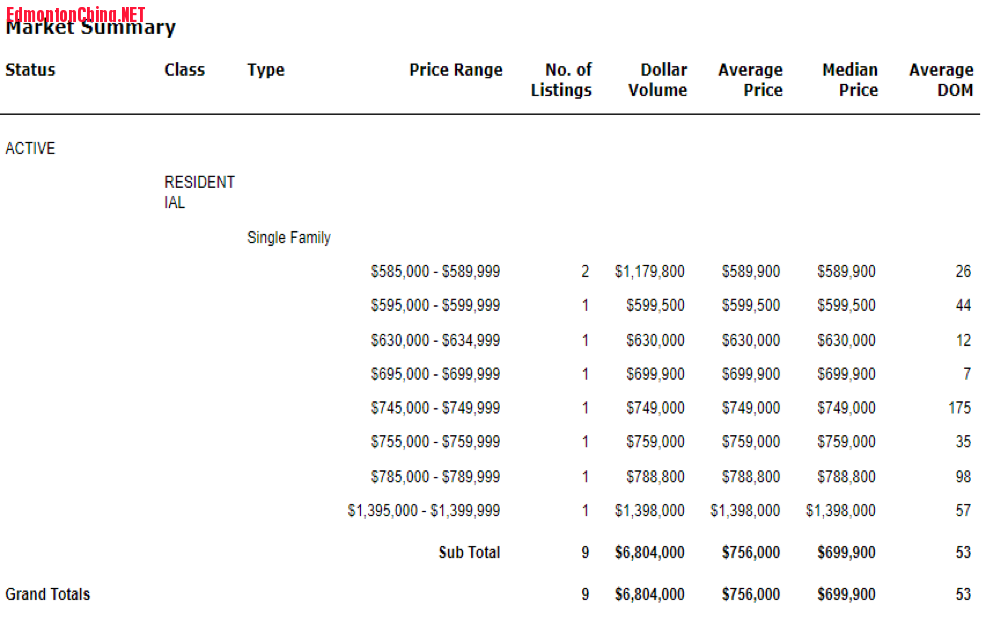
Task: Select the Average DOM column header
Action: coord(941,80)
